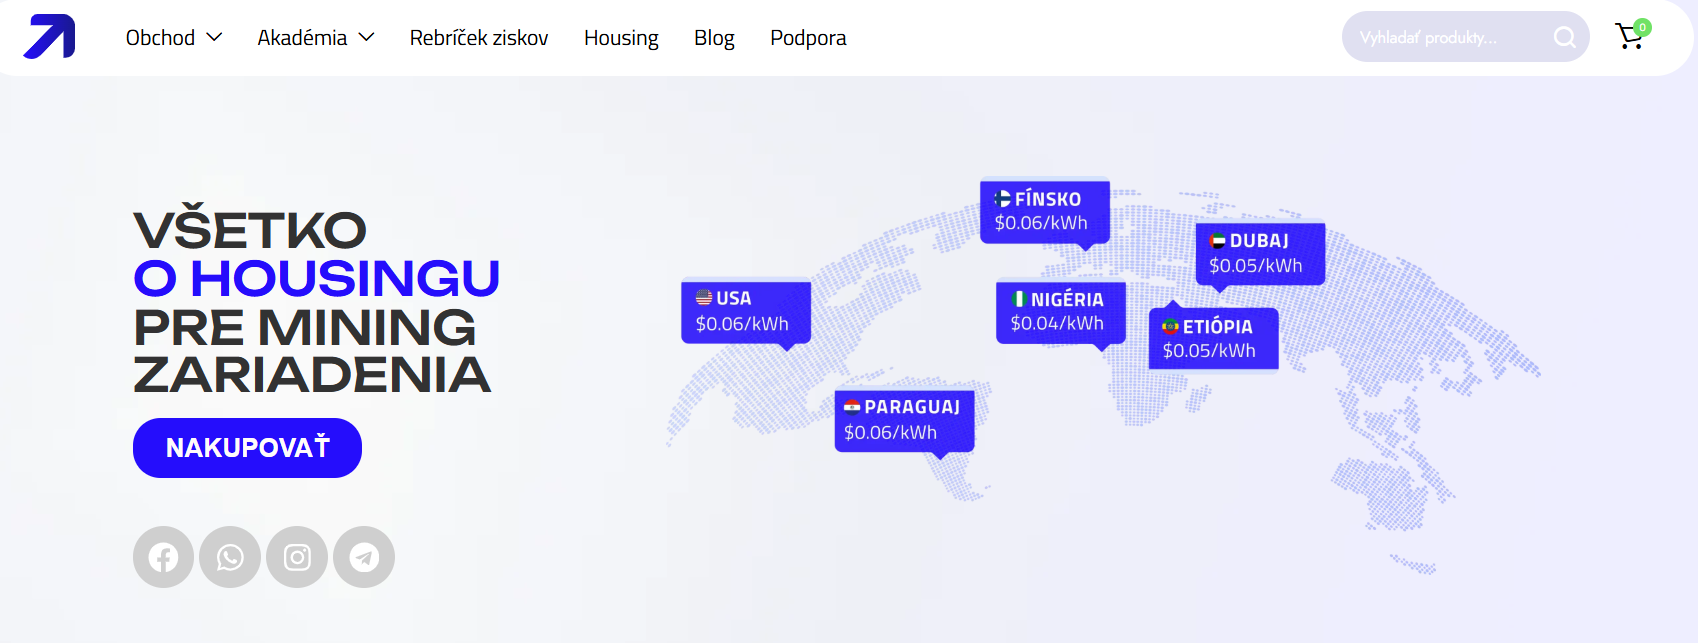Go to Rebríček ziskov page

coord(479,38)
